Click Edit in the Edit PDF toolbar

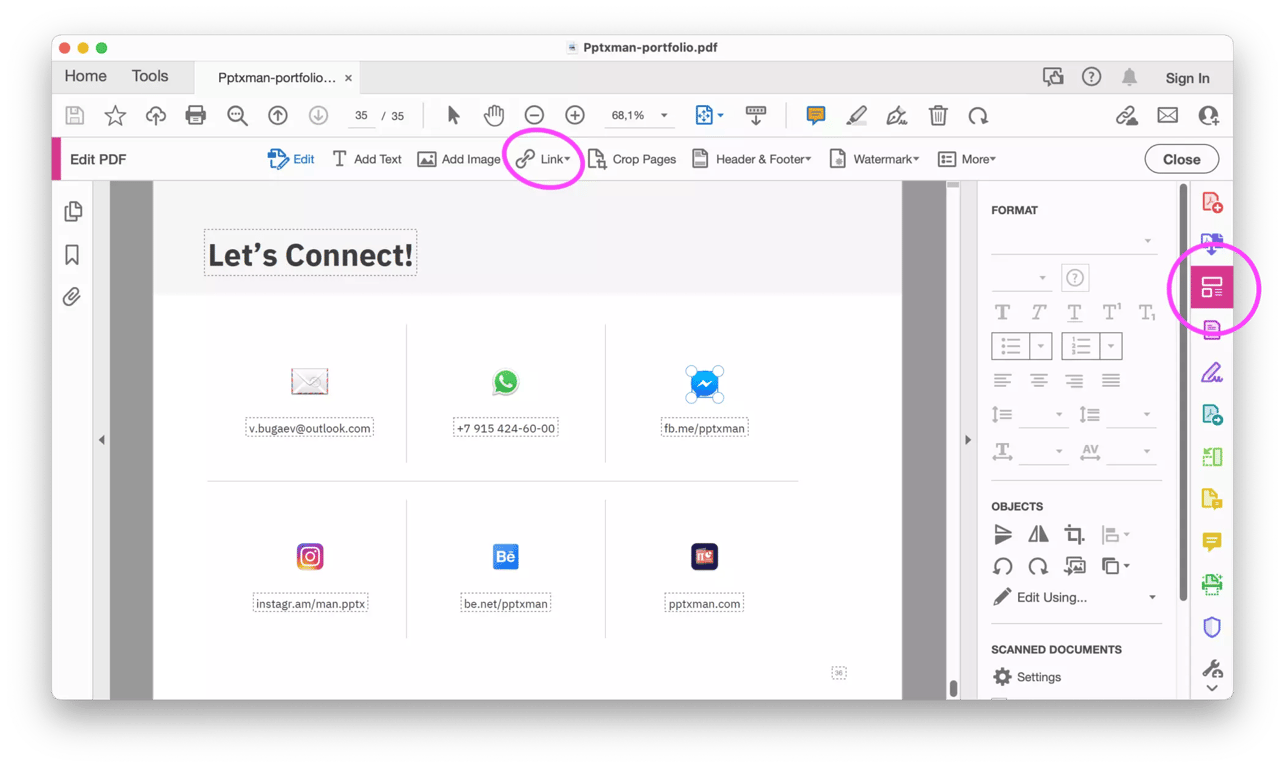(x=291, y=159)
